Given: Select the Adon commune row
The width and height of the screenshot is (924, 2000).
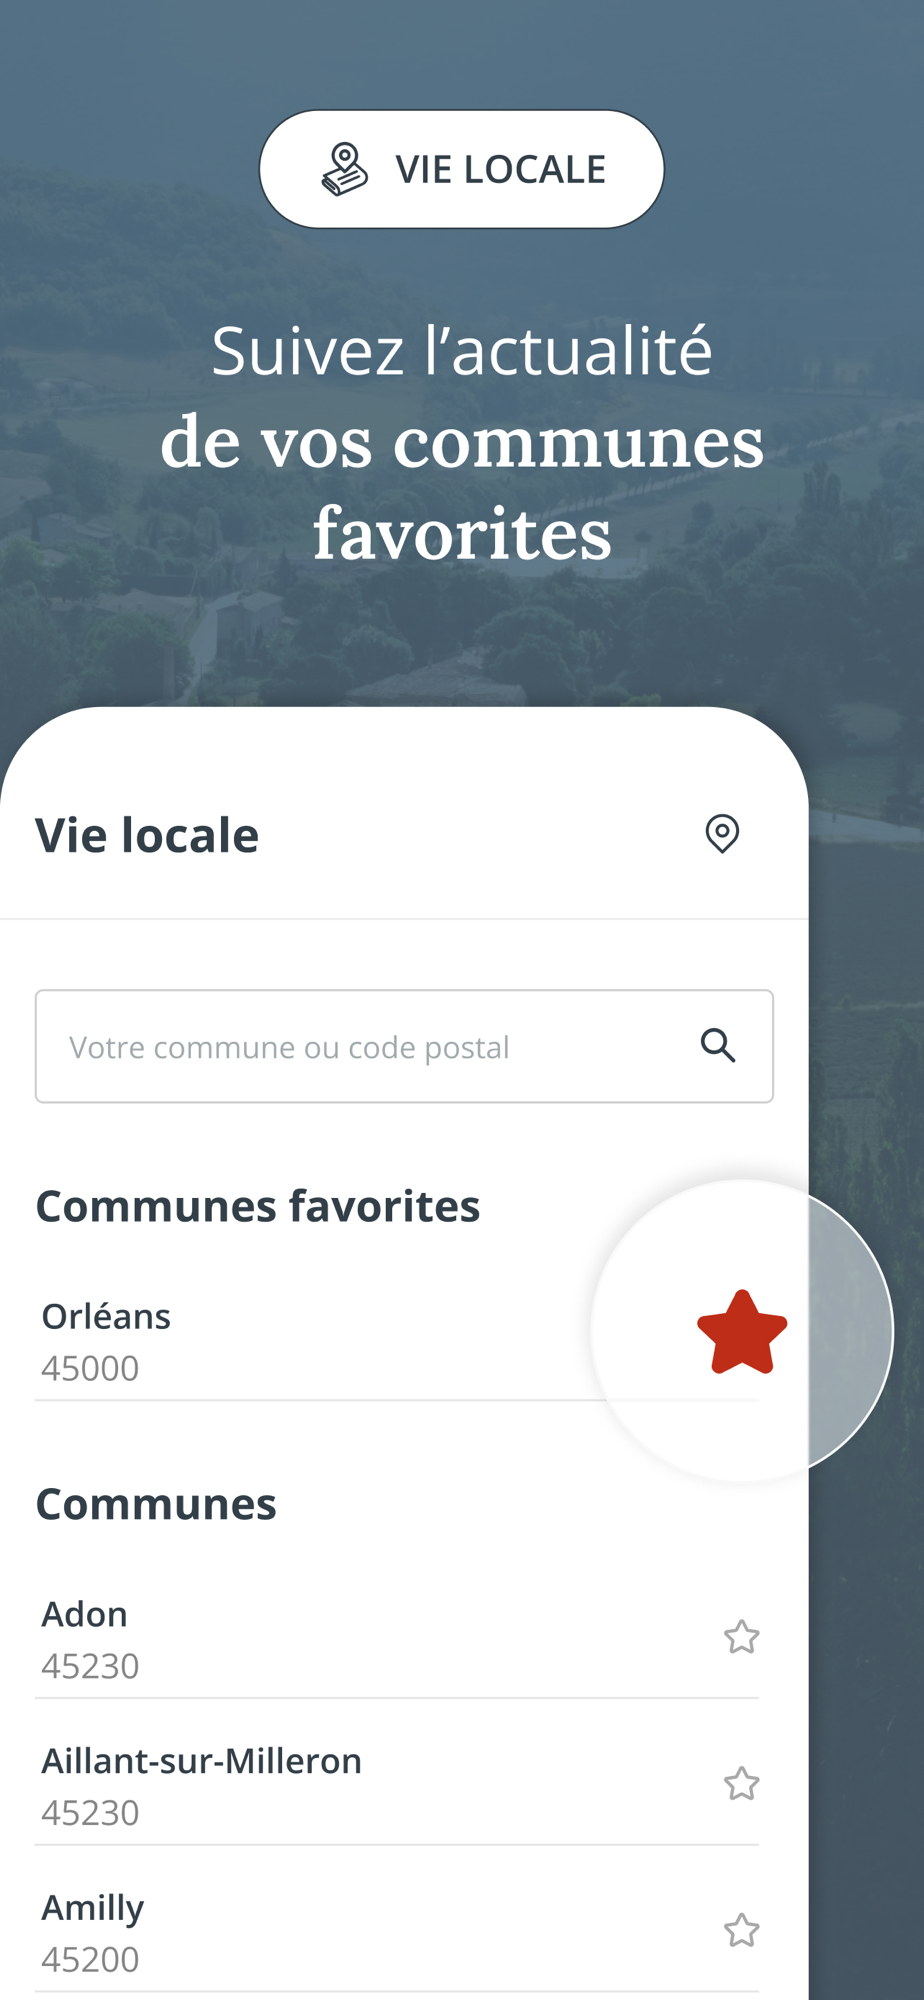Looking at the screenshot, I should coord(397,1639).
